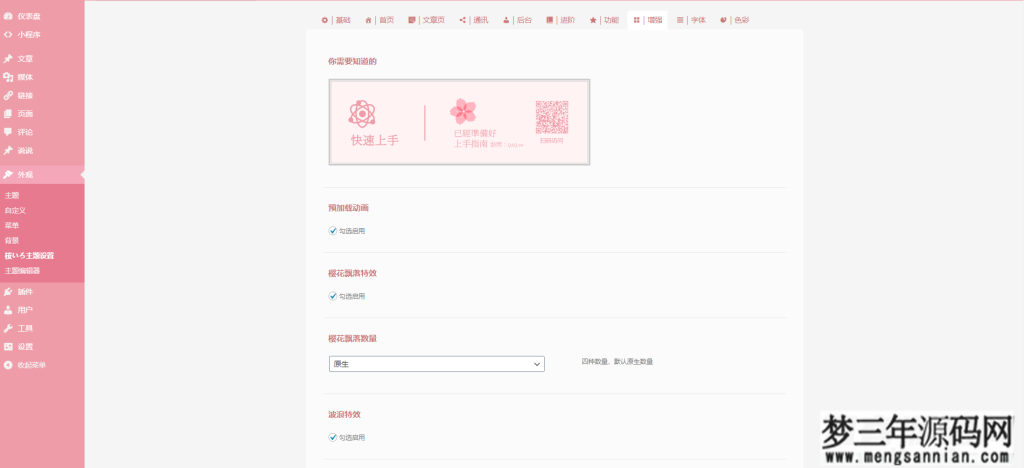Screen dimensions: 1024x468
Task: Select the active 增强 tab
Action: point(647,20)
